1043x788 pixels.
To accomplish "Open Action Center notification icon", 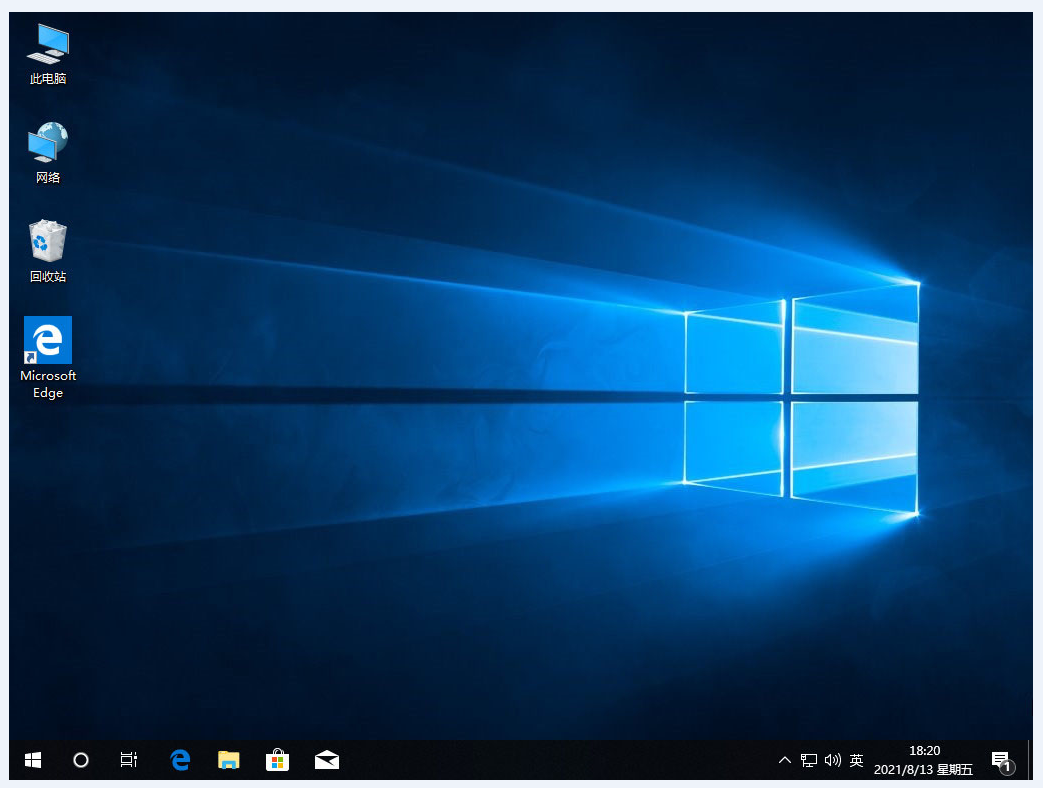I will [1000, 760].
